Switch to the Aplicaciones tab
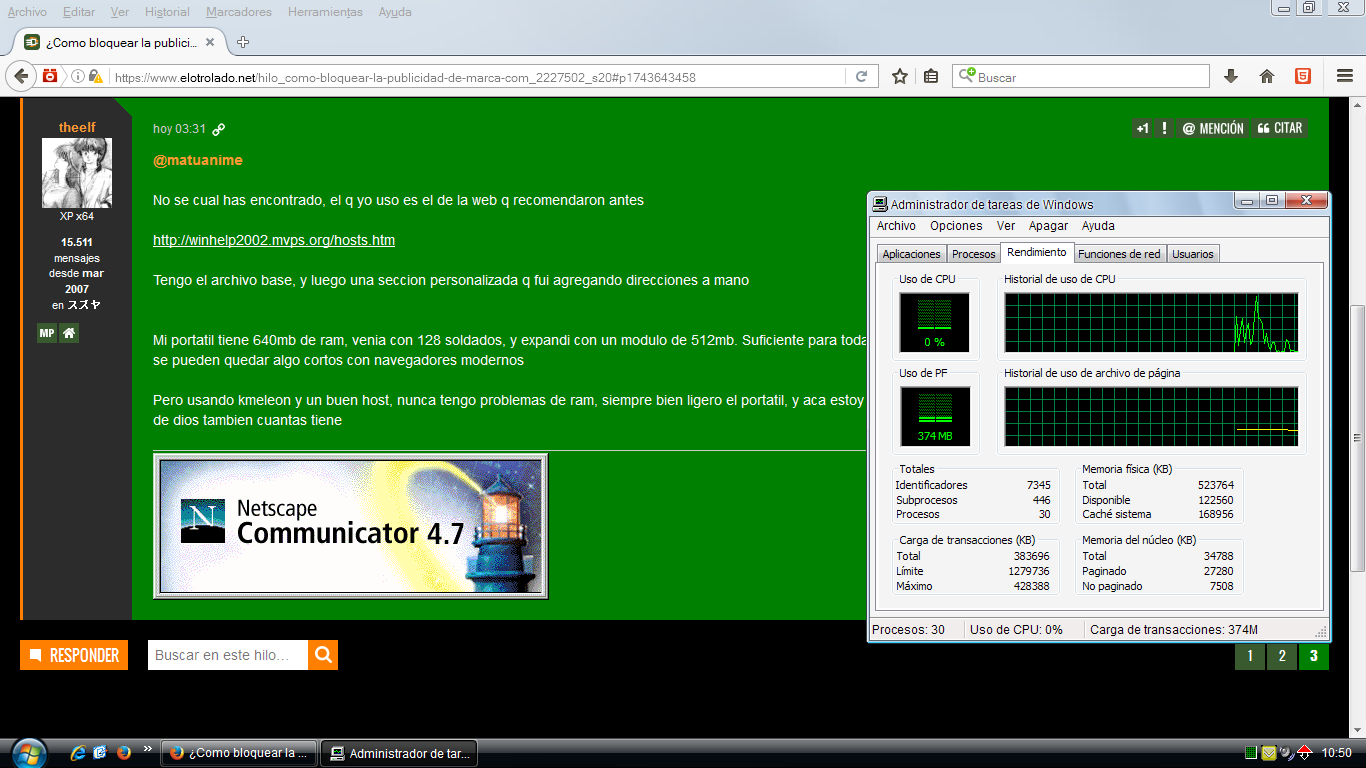 tap(911, 254)
